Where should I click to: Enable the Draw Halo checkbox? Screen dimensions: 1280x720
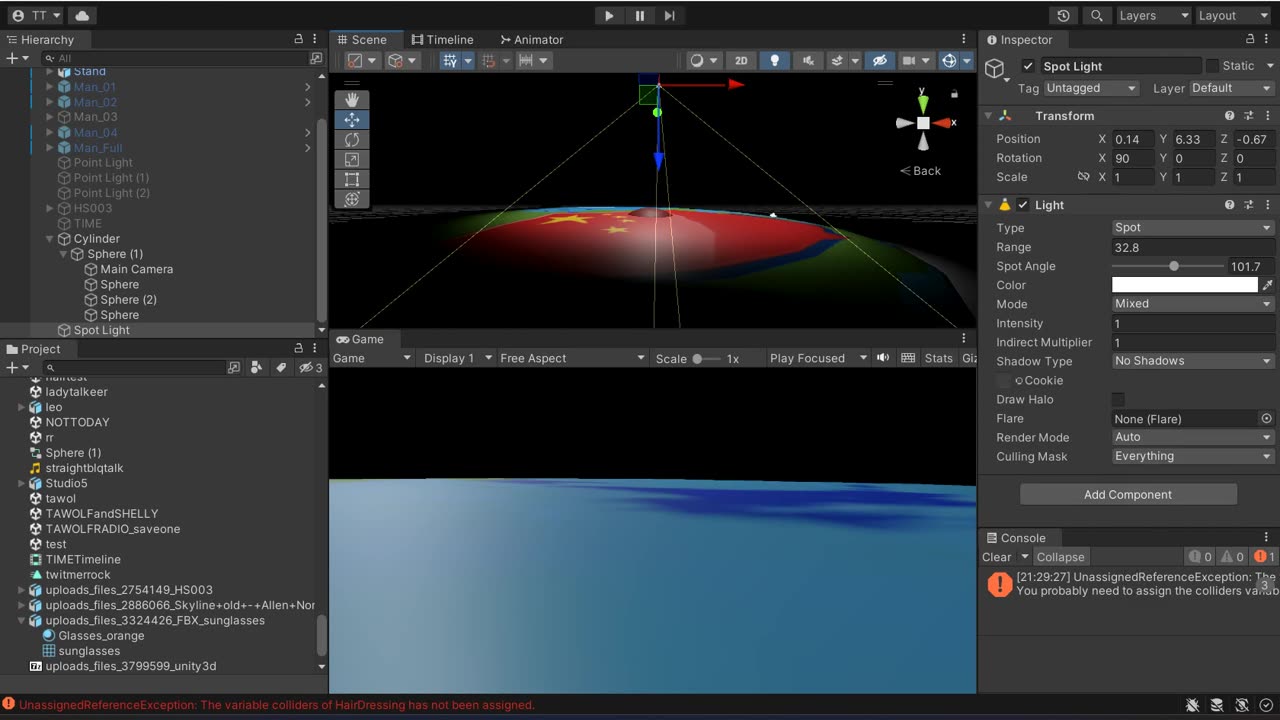[x=1118, y=400]
